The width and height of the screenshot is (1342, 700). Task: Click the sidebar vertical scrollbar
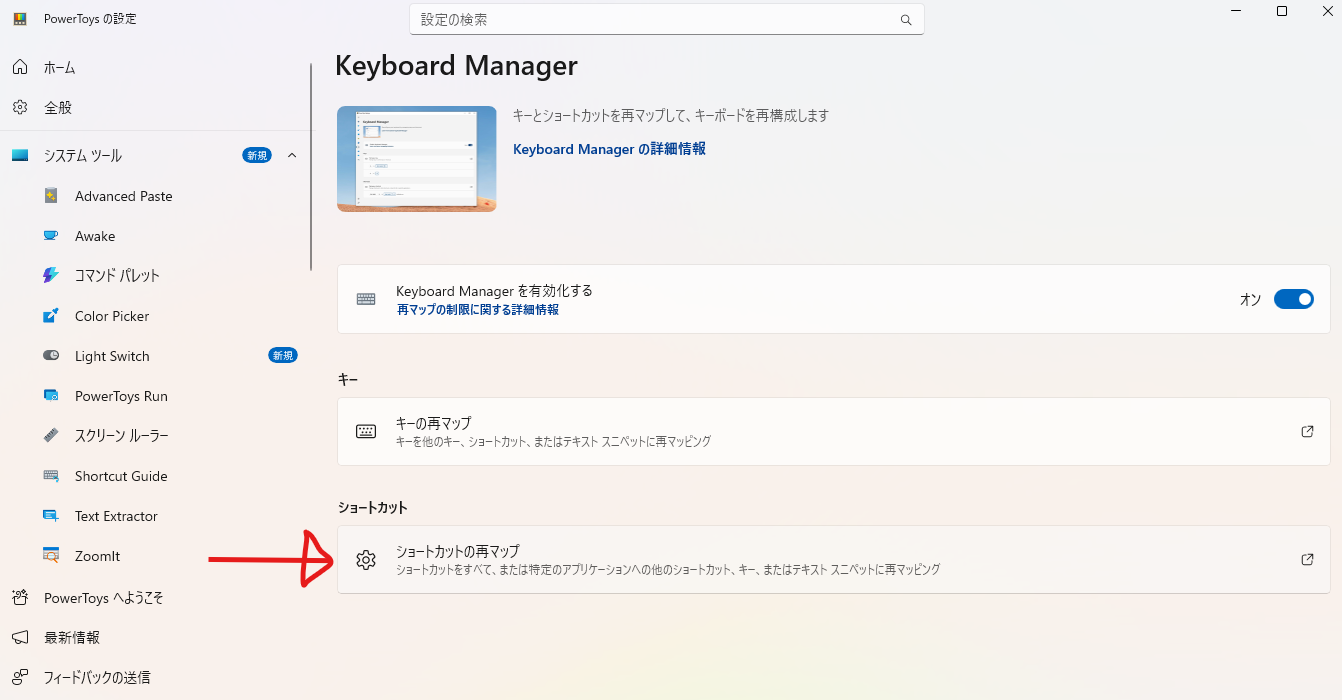pos(311,167)
